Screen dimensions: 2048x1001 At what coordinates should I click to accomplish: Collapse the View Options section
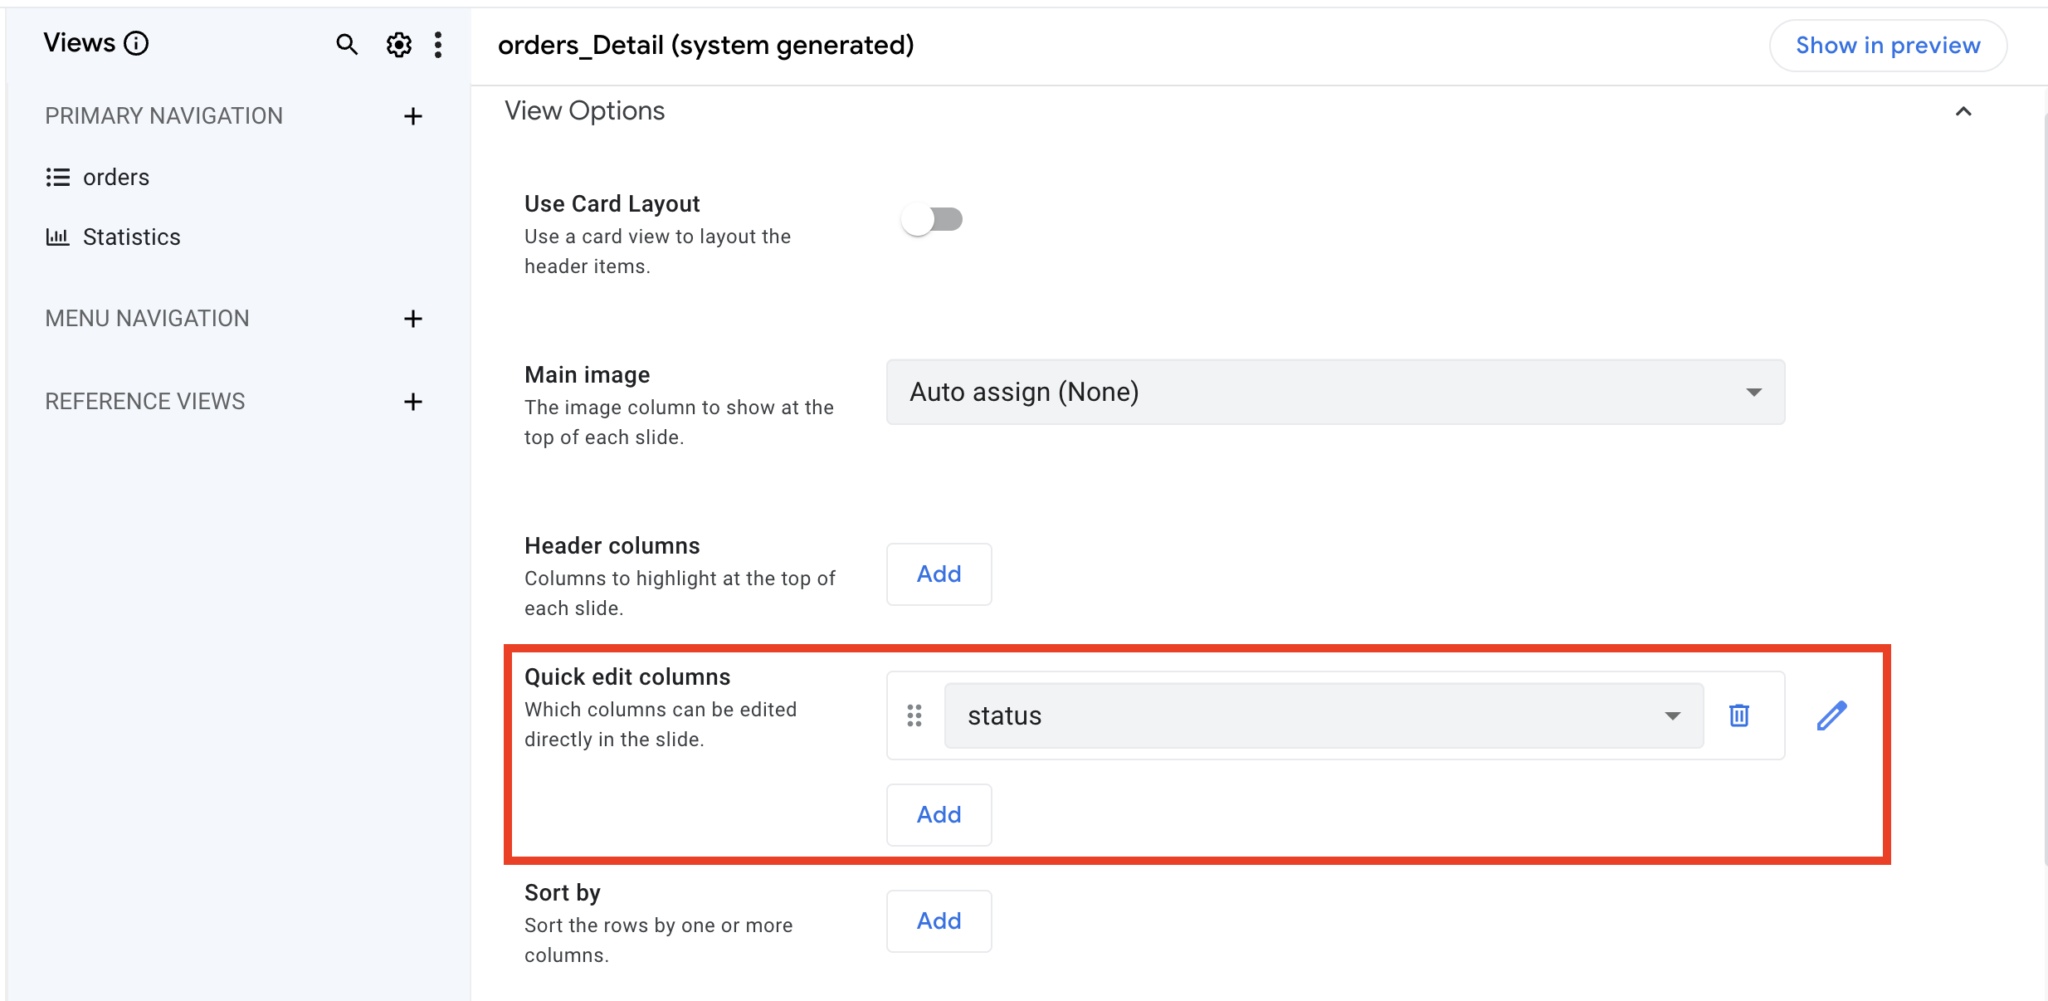pos(1963,111)
